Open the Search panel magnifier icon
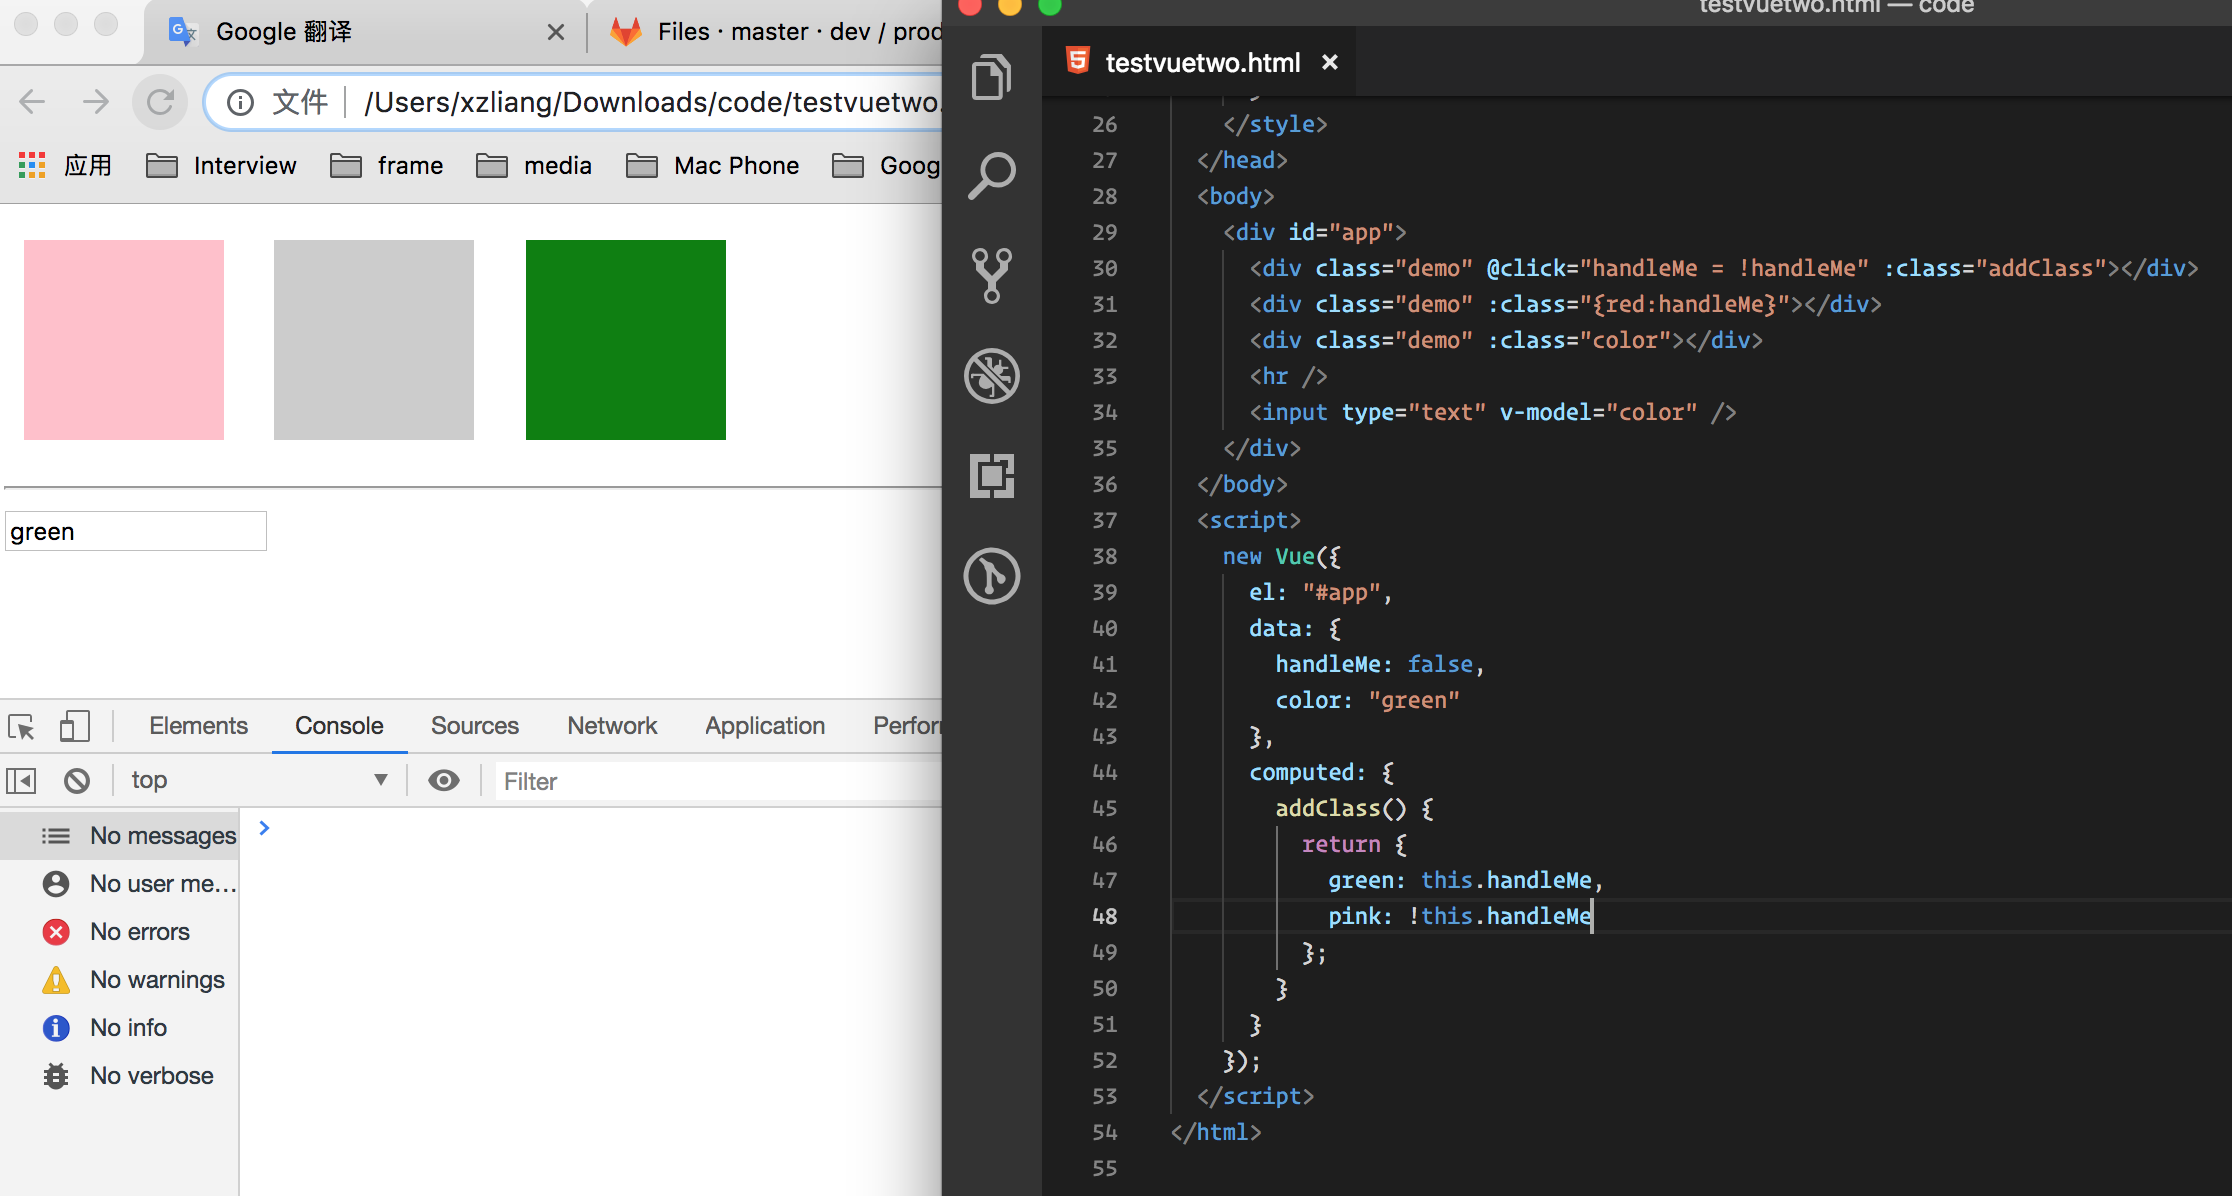The image size is (2232, 1196). [991, 176]
